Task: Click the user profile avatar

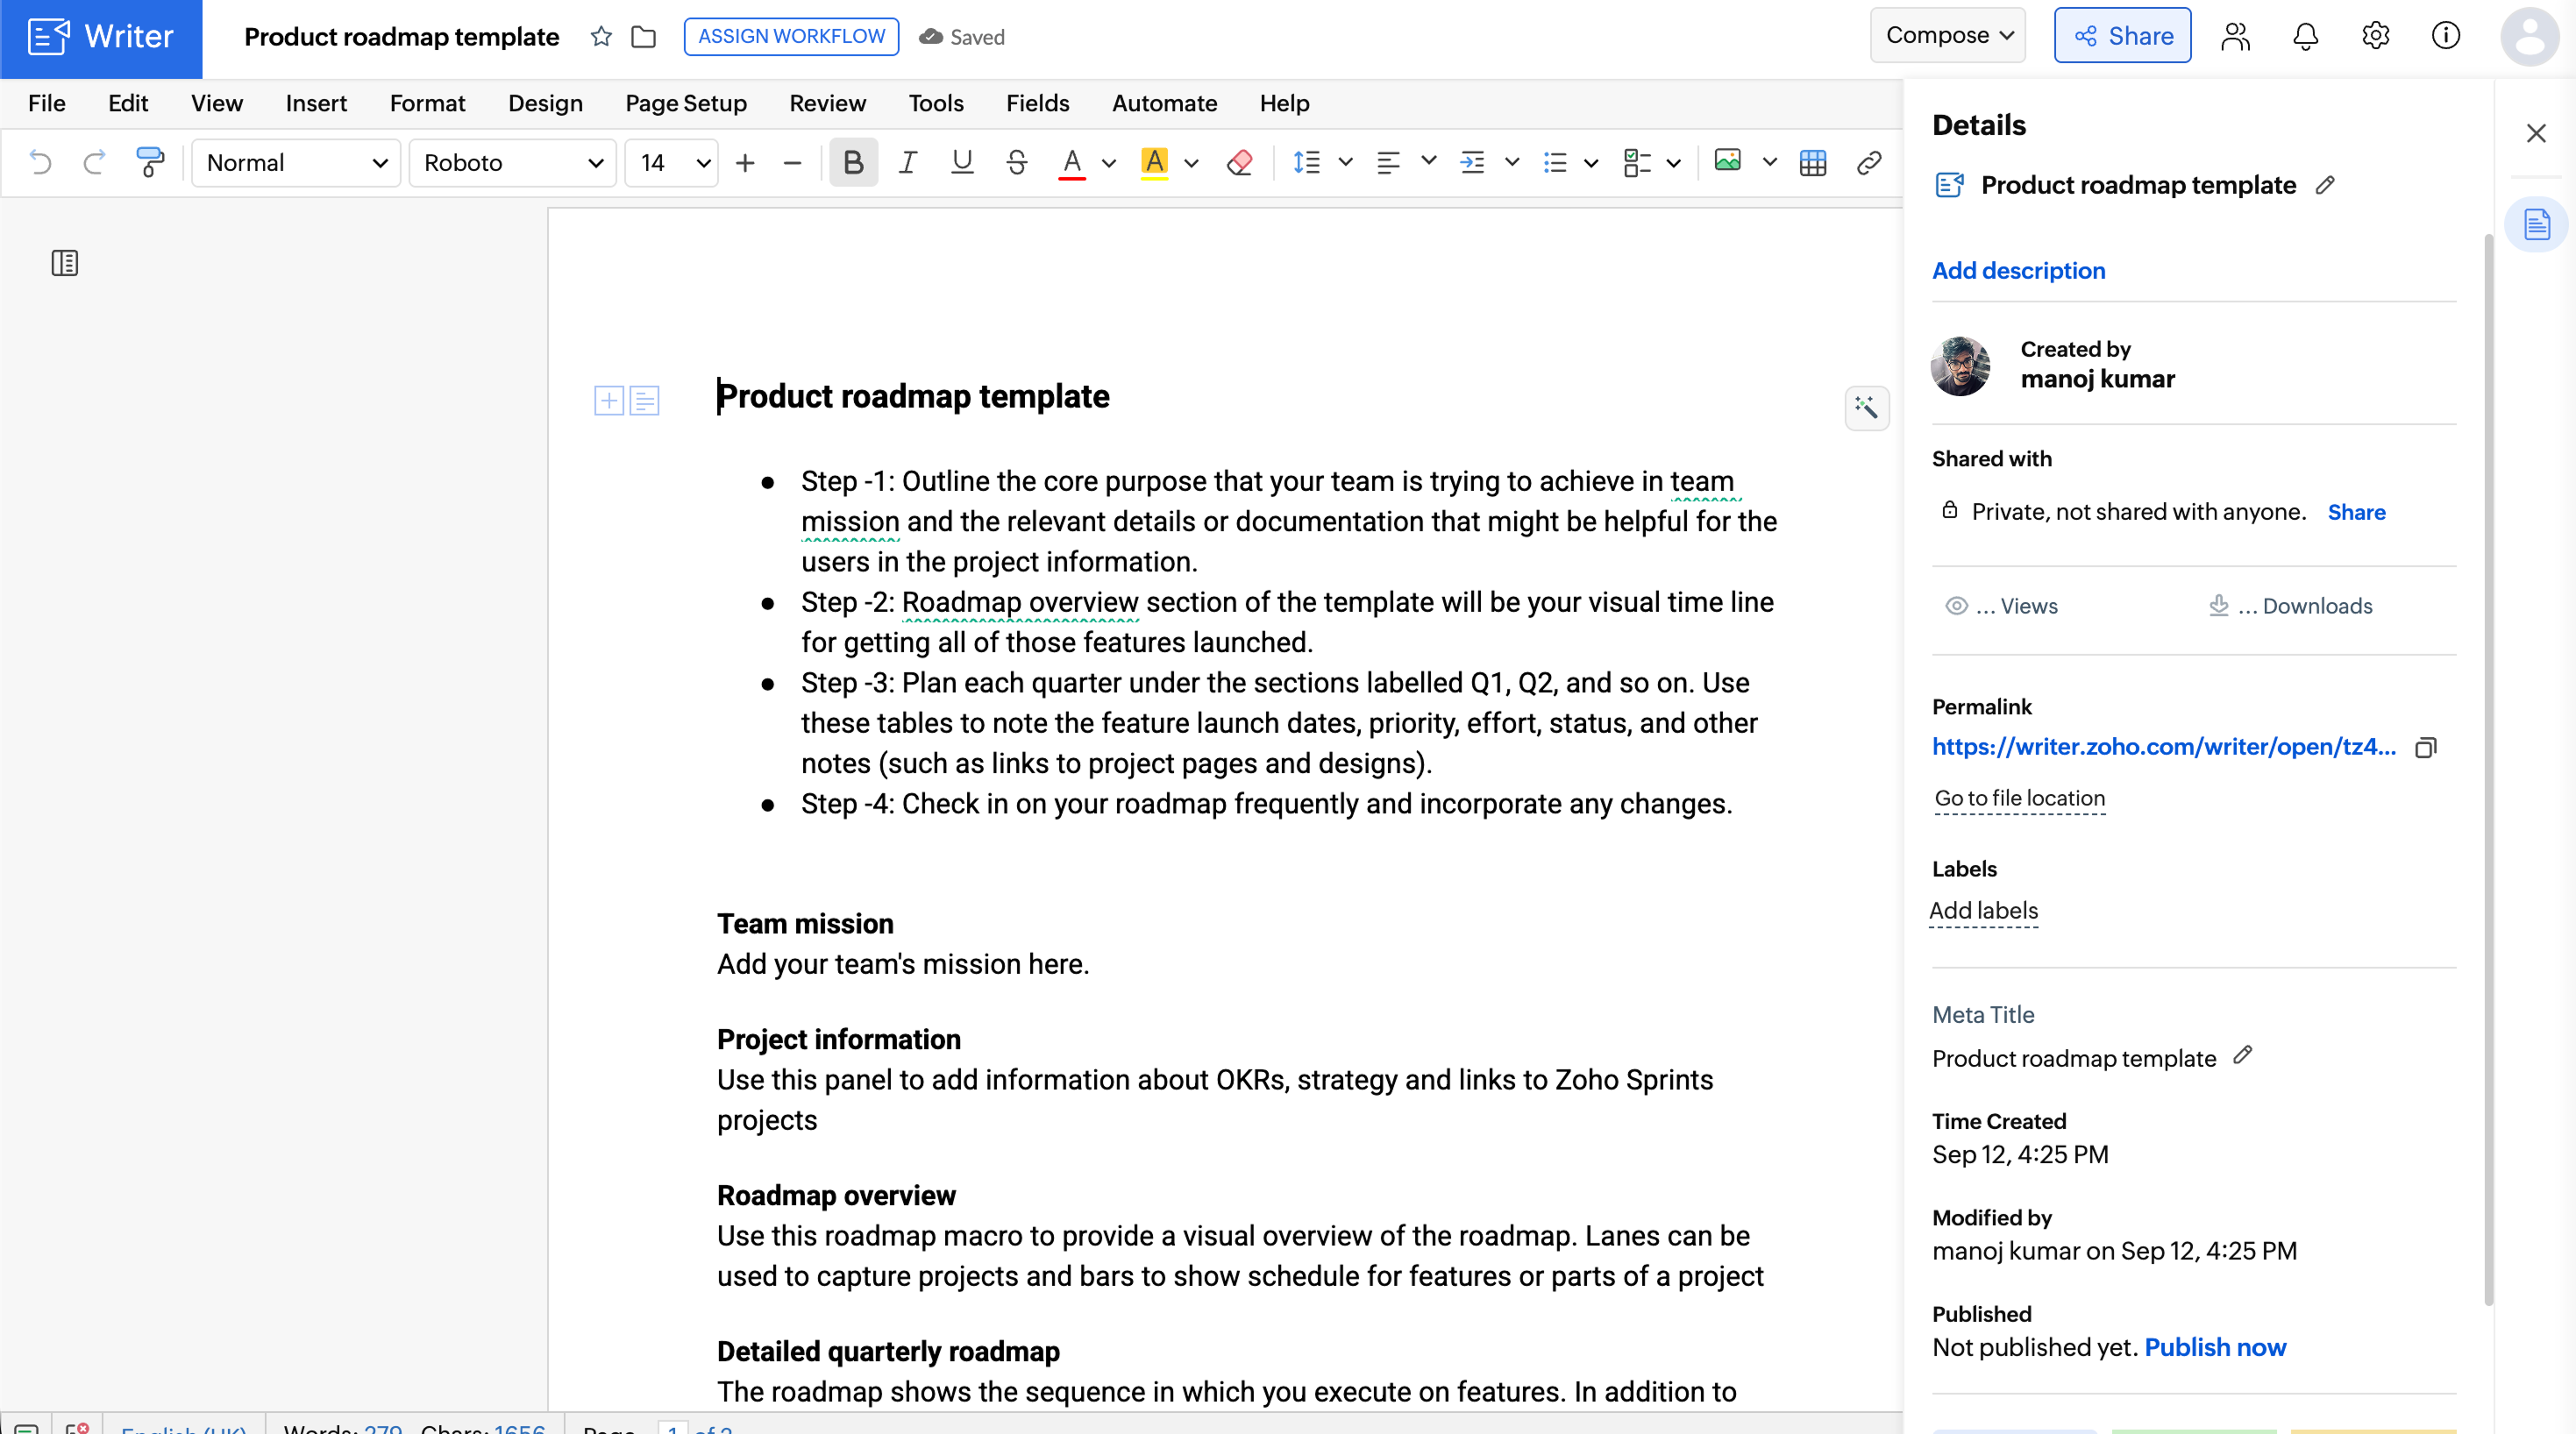Action: click(x=2530, y=36)
